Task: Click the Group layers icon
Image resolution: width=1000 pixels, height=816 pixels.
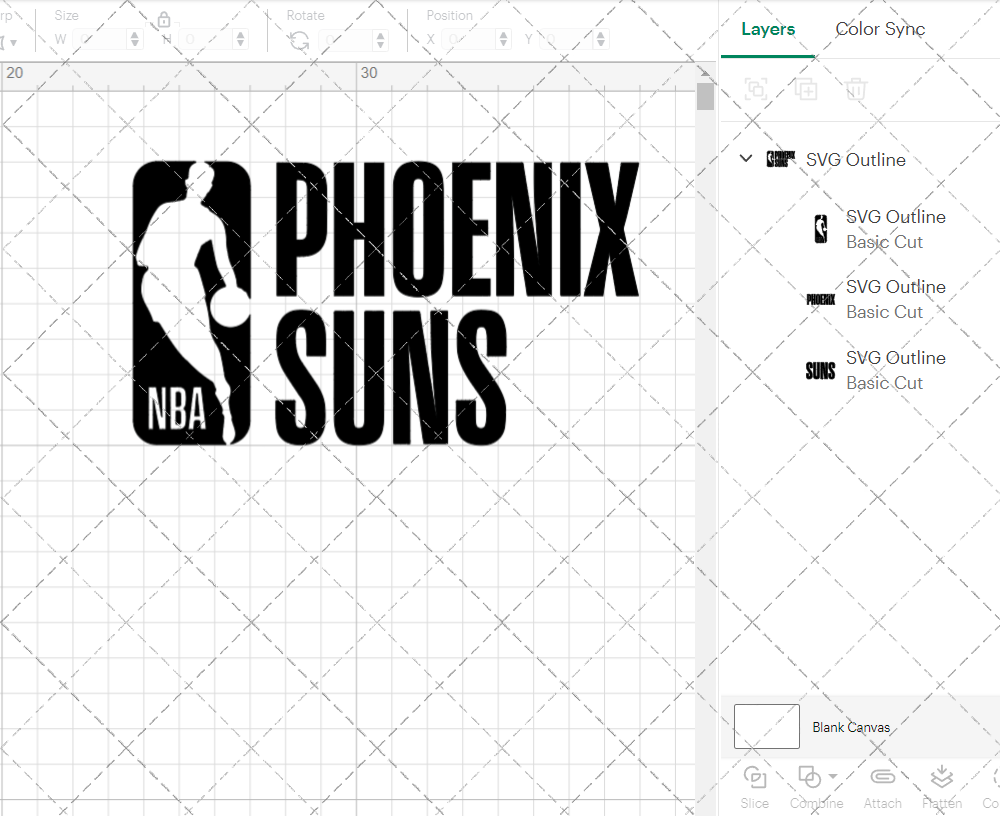Action: (x=756, y=89)
